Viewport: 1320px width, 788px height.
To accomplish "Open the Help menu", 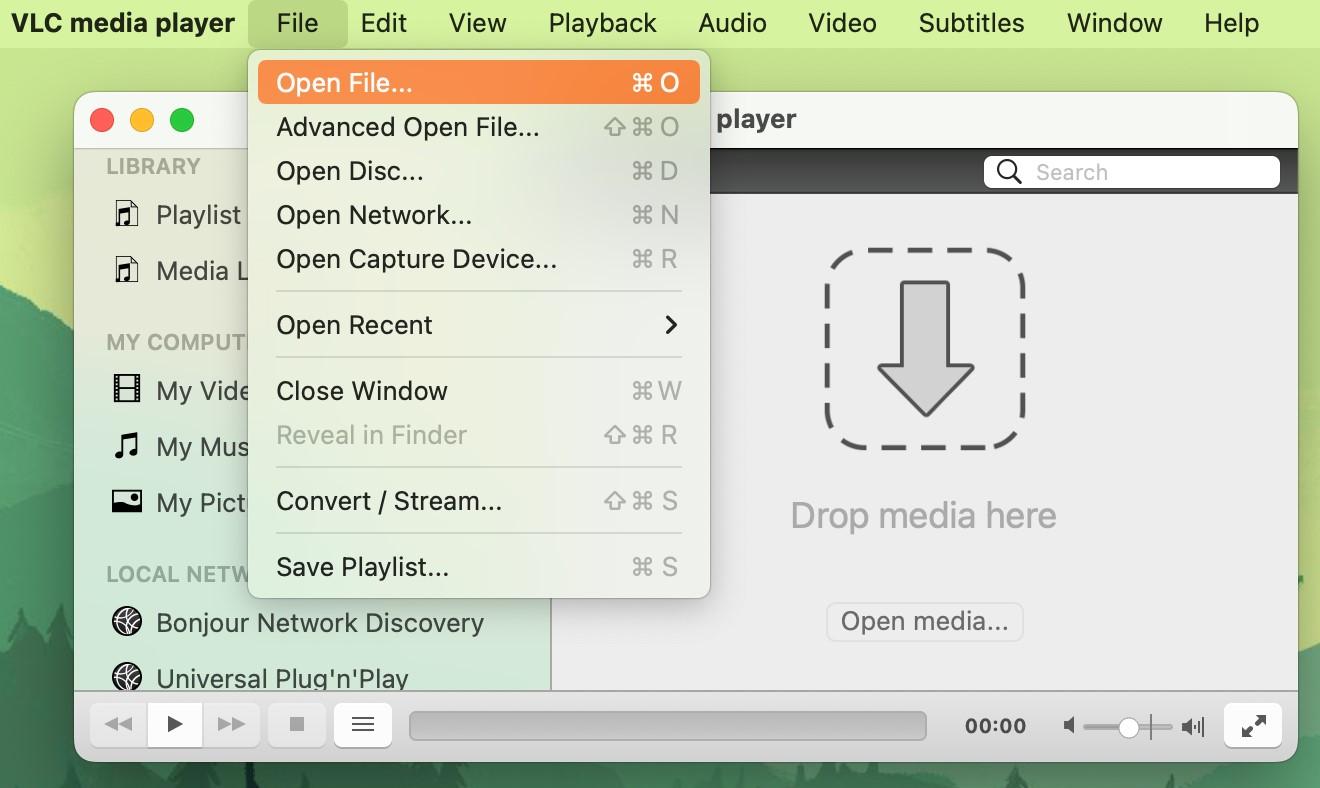I will click(1231, 23).
